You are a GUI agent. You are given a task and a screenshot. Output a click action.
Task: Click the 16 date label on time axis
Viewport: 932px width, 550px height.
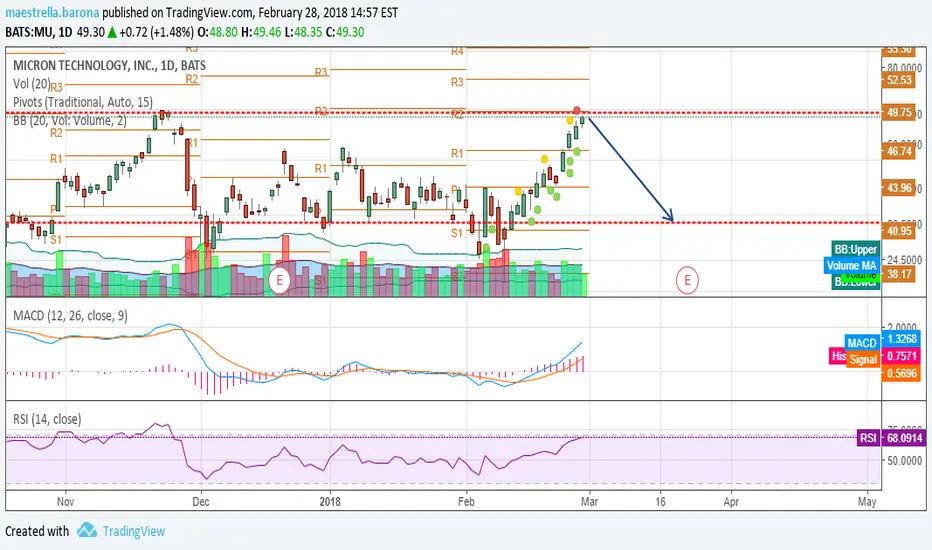pos(660,502)
